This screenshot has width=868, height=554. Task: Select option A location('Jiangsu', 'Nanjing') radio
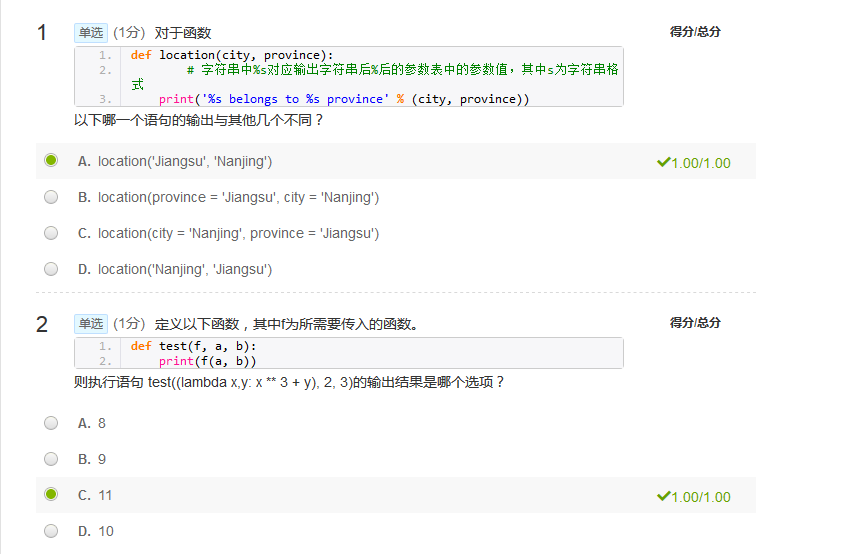[51, 160]
